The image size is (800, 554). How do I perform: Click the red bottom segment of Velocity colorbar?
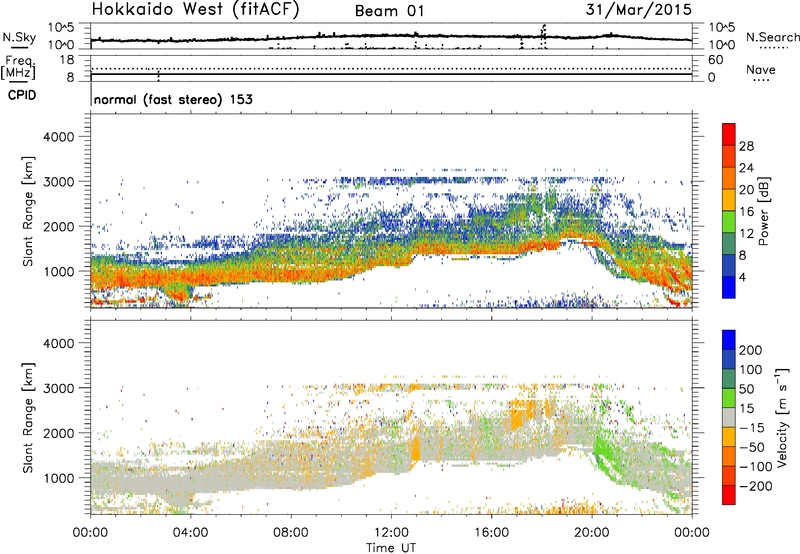[x=729, y=495]
